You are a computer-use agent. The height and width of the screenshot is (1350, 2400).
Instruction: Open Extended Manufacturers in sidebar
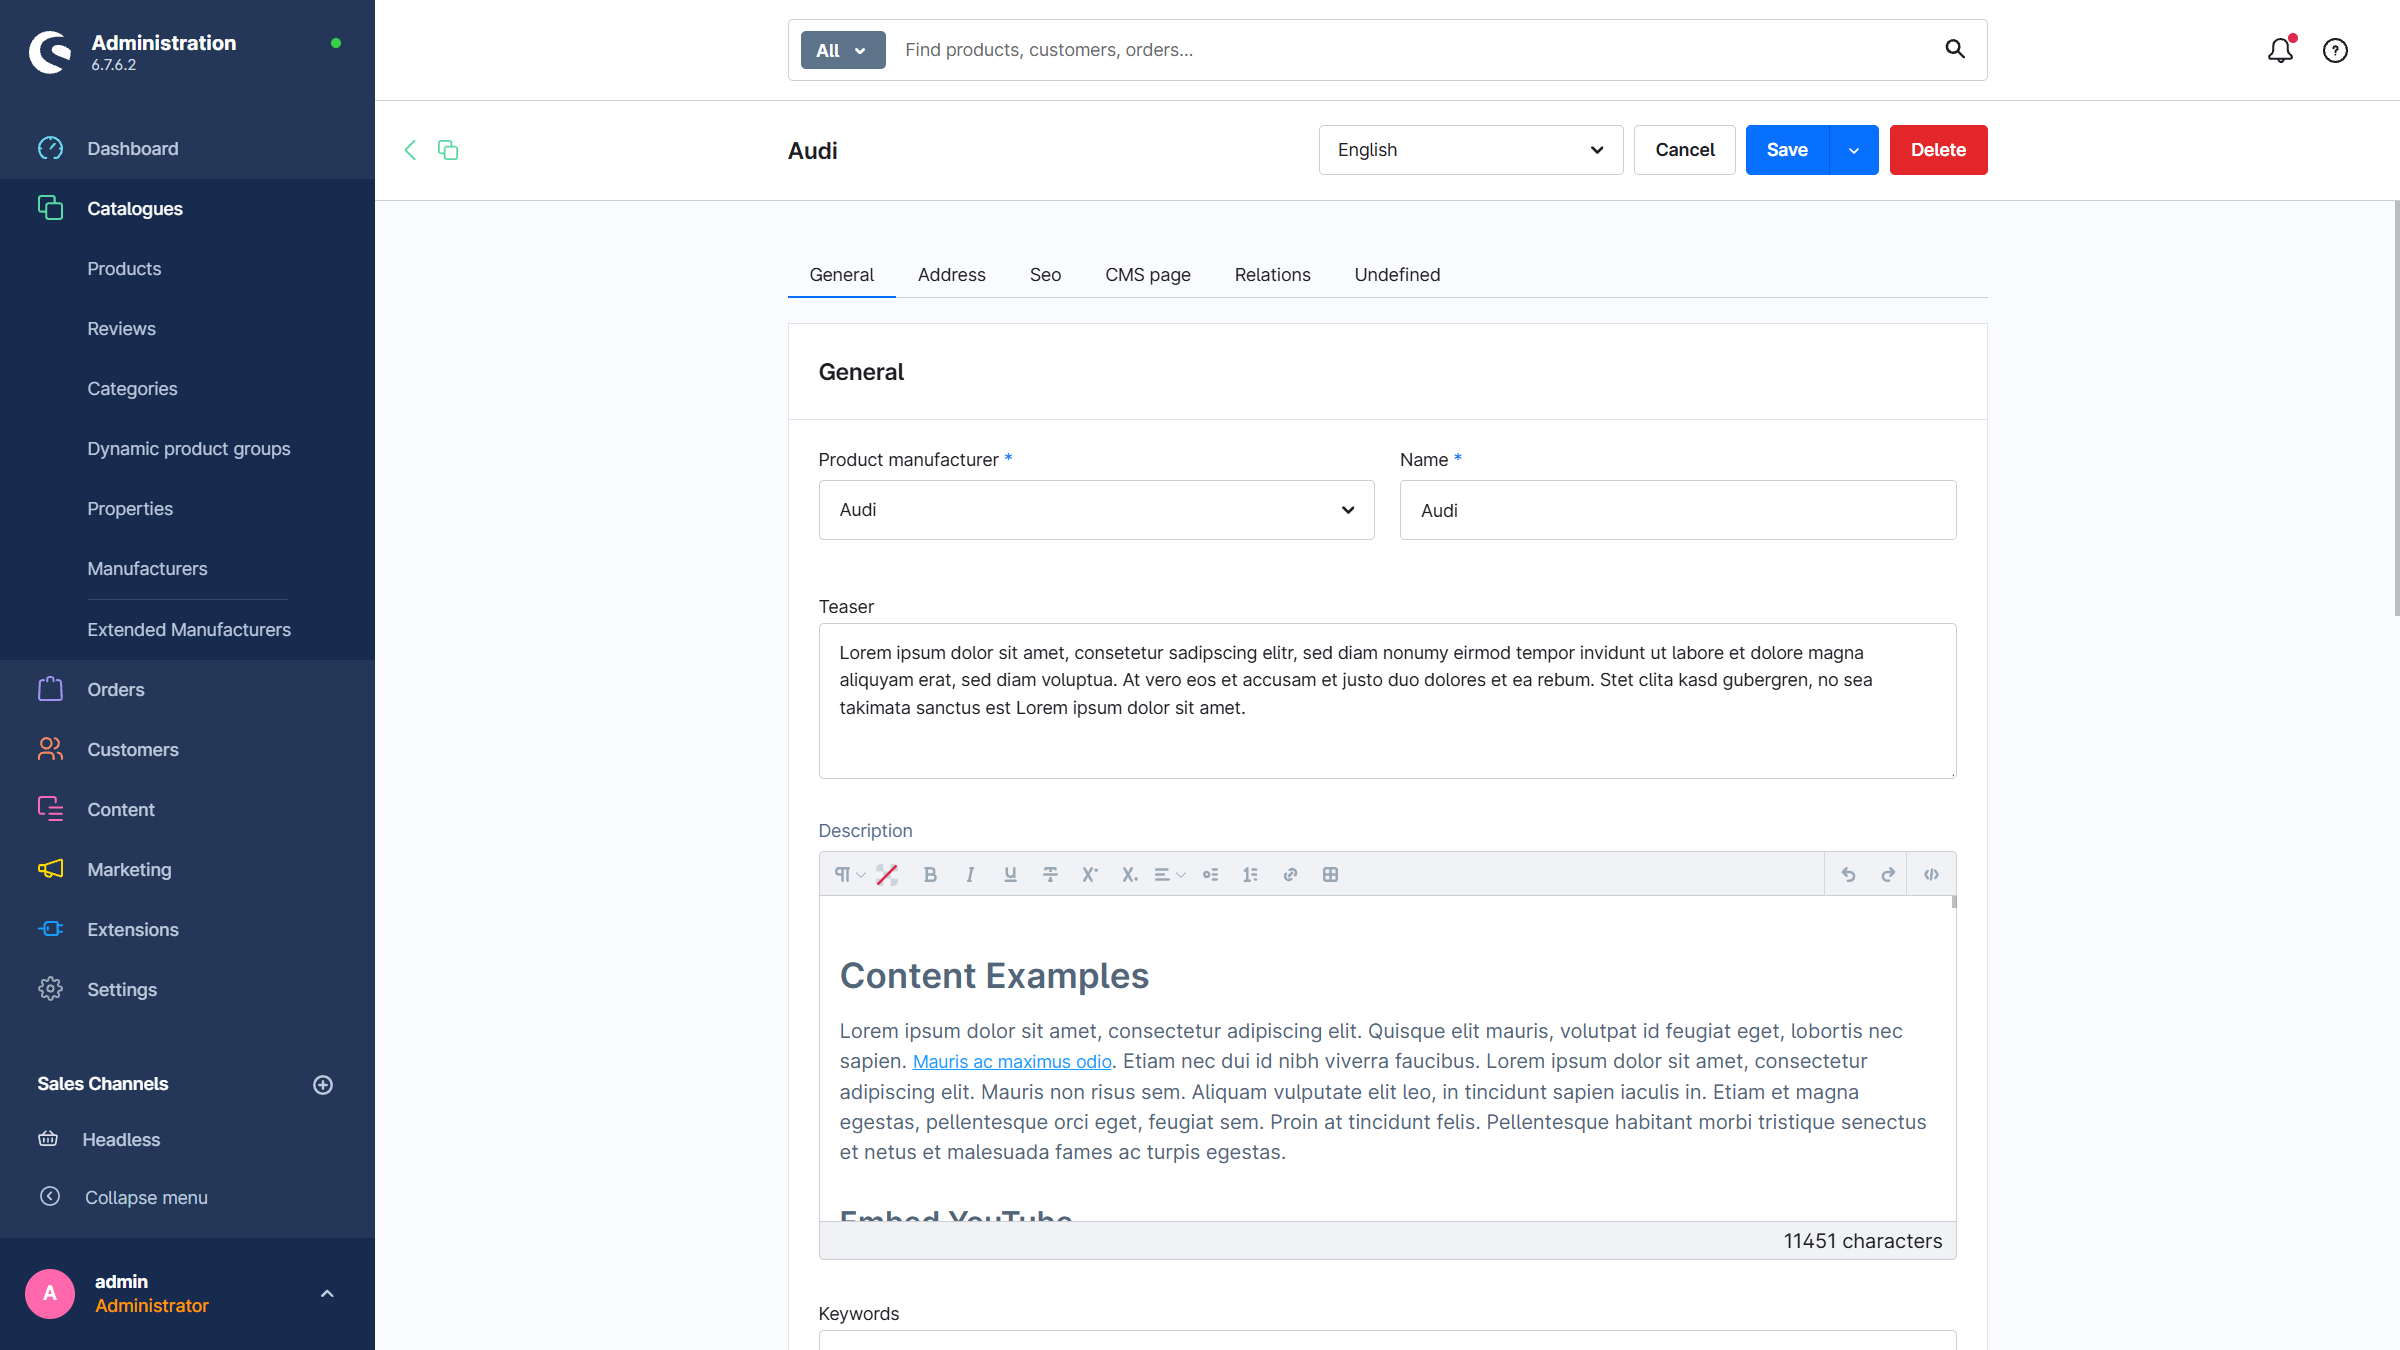pos(189,630)
